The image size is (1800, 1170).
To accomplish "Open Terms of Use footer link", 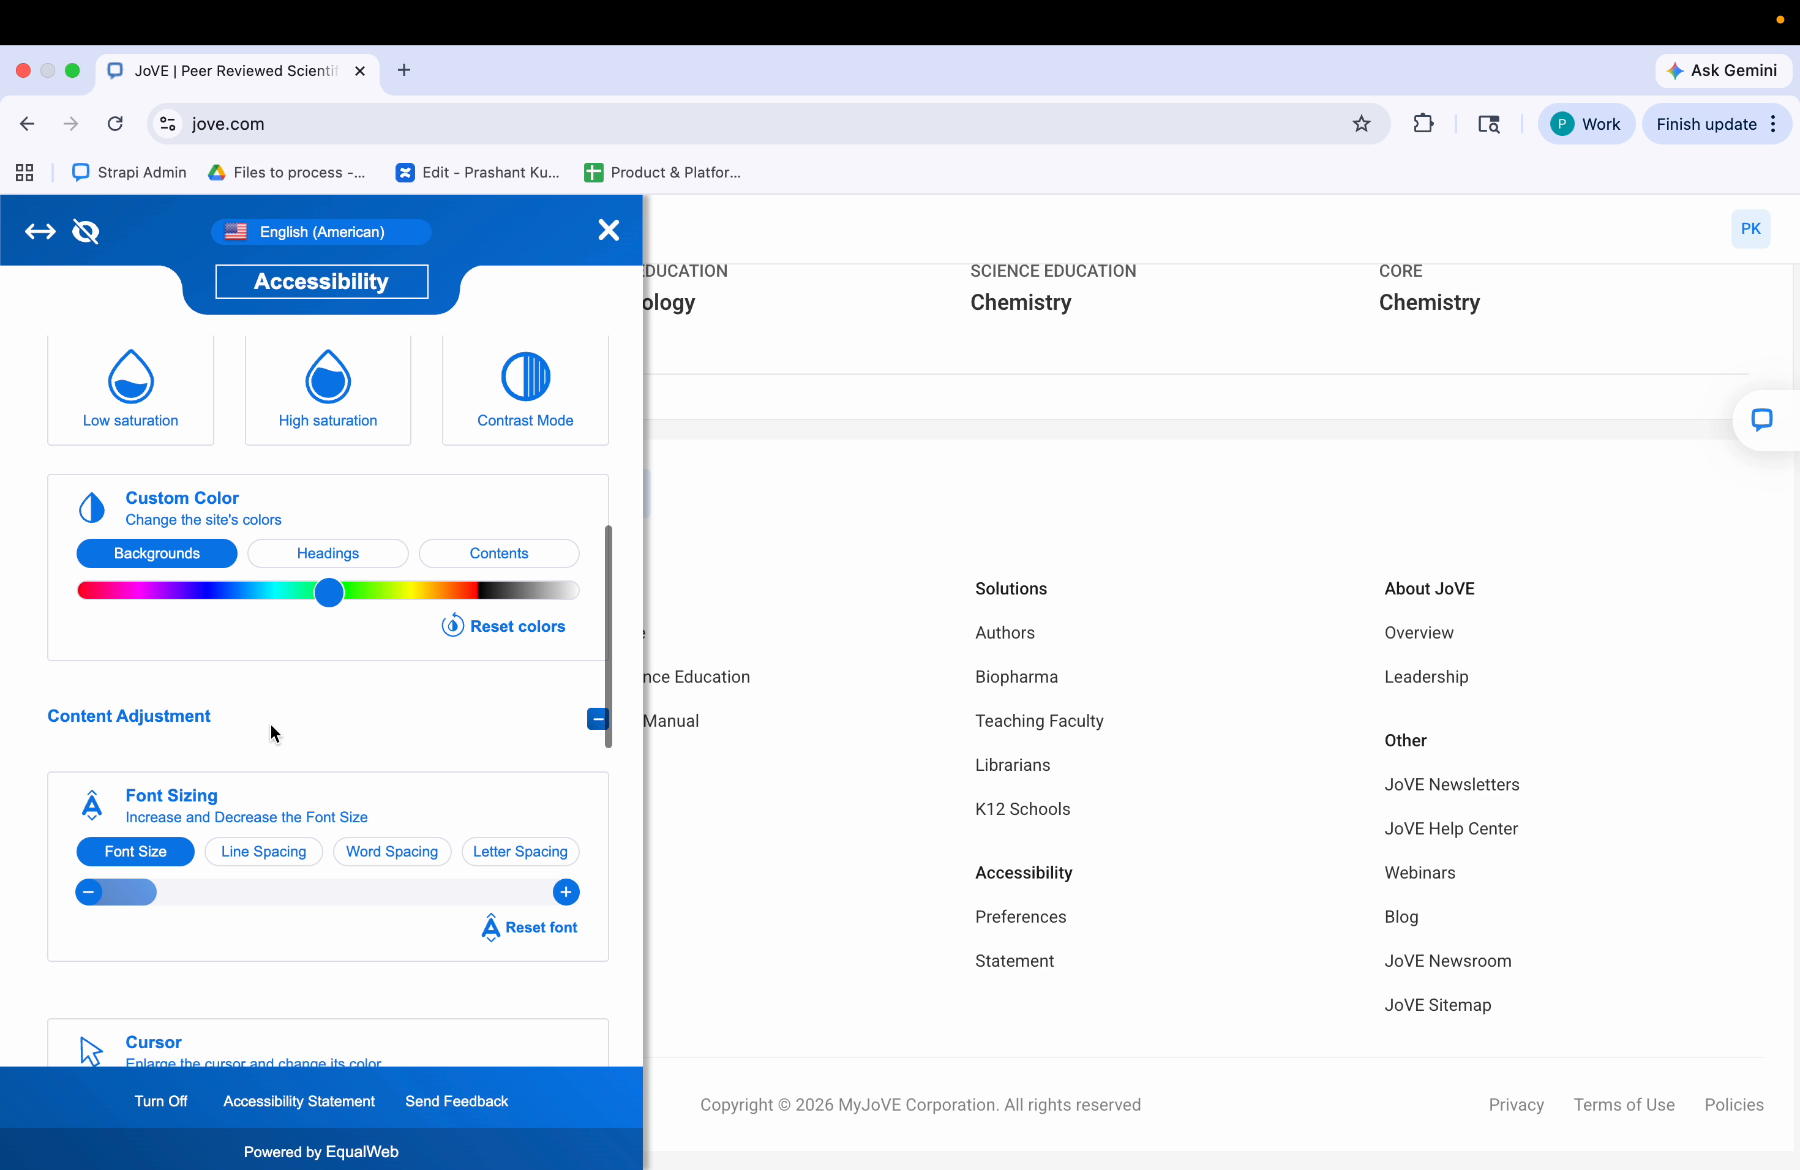I will tap(1624, 1105).
